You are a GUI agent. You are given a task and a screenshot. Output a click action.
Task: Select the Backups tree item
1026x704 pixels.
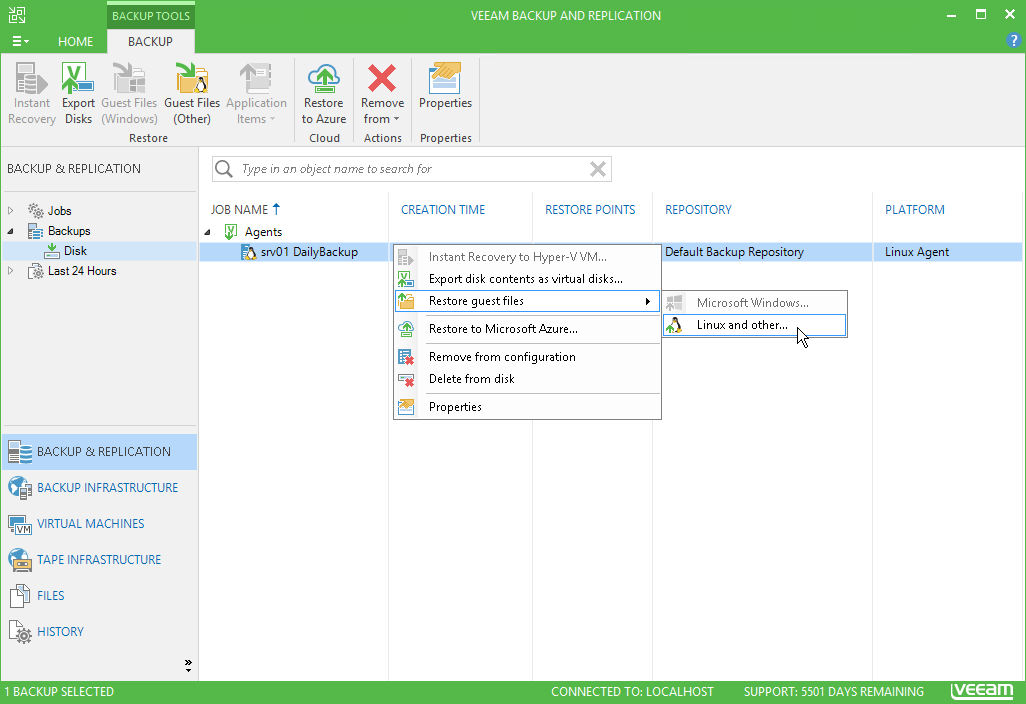pyautogui.click(x=69, y=231)
